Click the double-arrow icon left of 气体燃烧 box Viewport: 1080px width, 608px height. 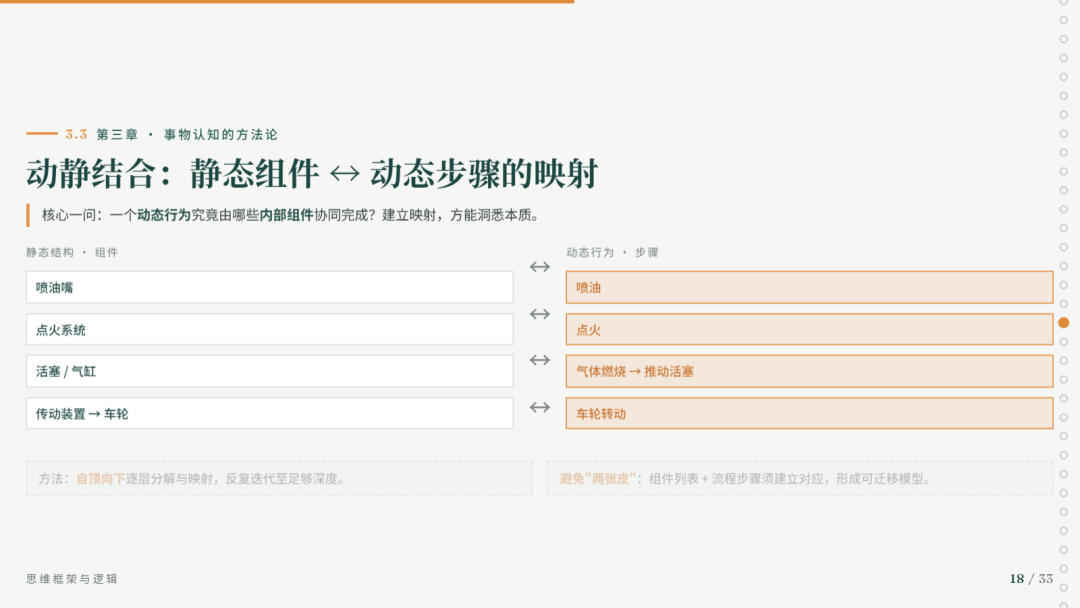(539, 360)
